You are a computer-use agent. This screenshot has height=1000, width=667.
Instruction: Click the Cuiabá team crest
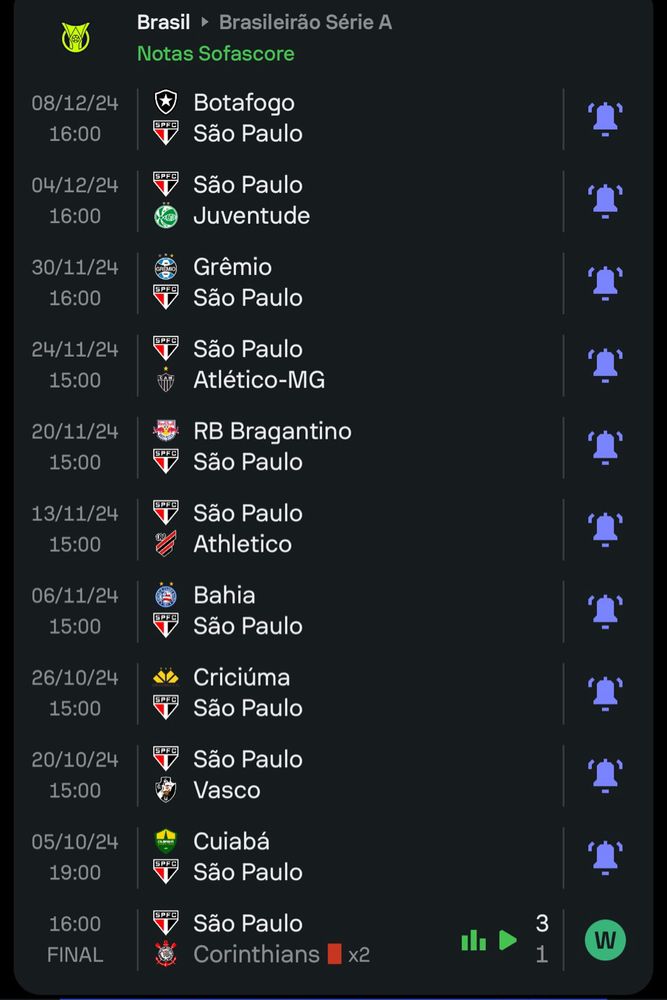point(165,841)
